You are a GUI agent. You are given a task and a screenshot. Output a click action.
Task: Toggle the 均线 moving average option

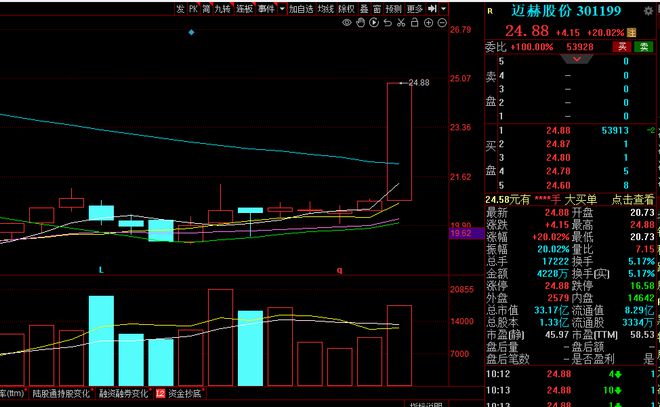pyautogui.click(x=326, y=9)
